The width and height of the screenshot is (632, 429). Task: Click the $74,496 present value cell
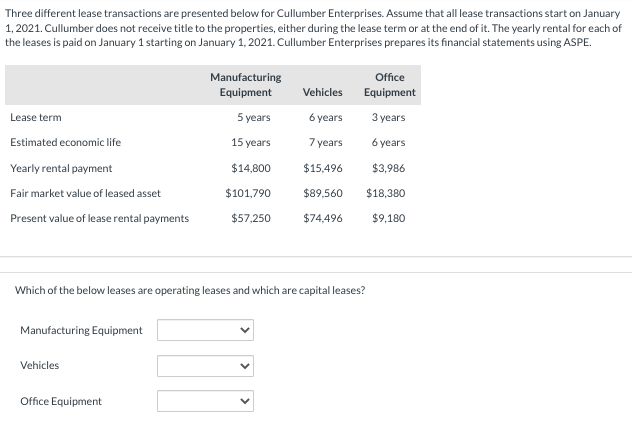click(322, 218)
